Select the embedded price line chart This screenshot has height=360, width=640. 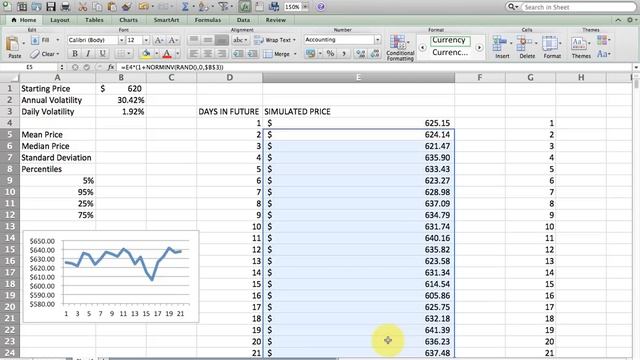(x=111, y=277)
